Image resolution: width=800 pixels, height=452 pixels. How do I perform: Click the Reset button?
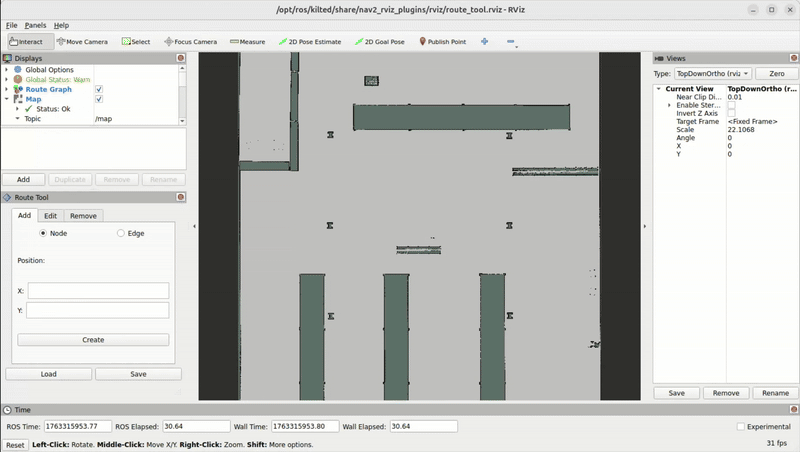pos(15,445)
